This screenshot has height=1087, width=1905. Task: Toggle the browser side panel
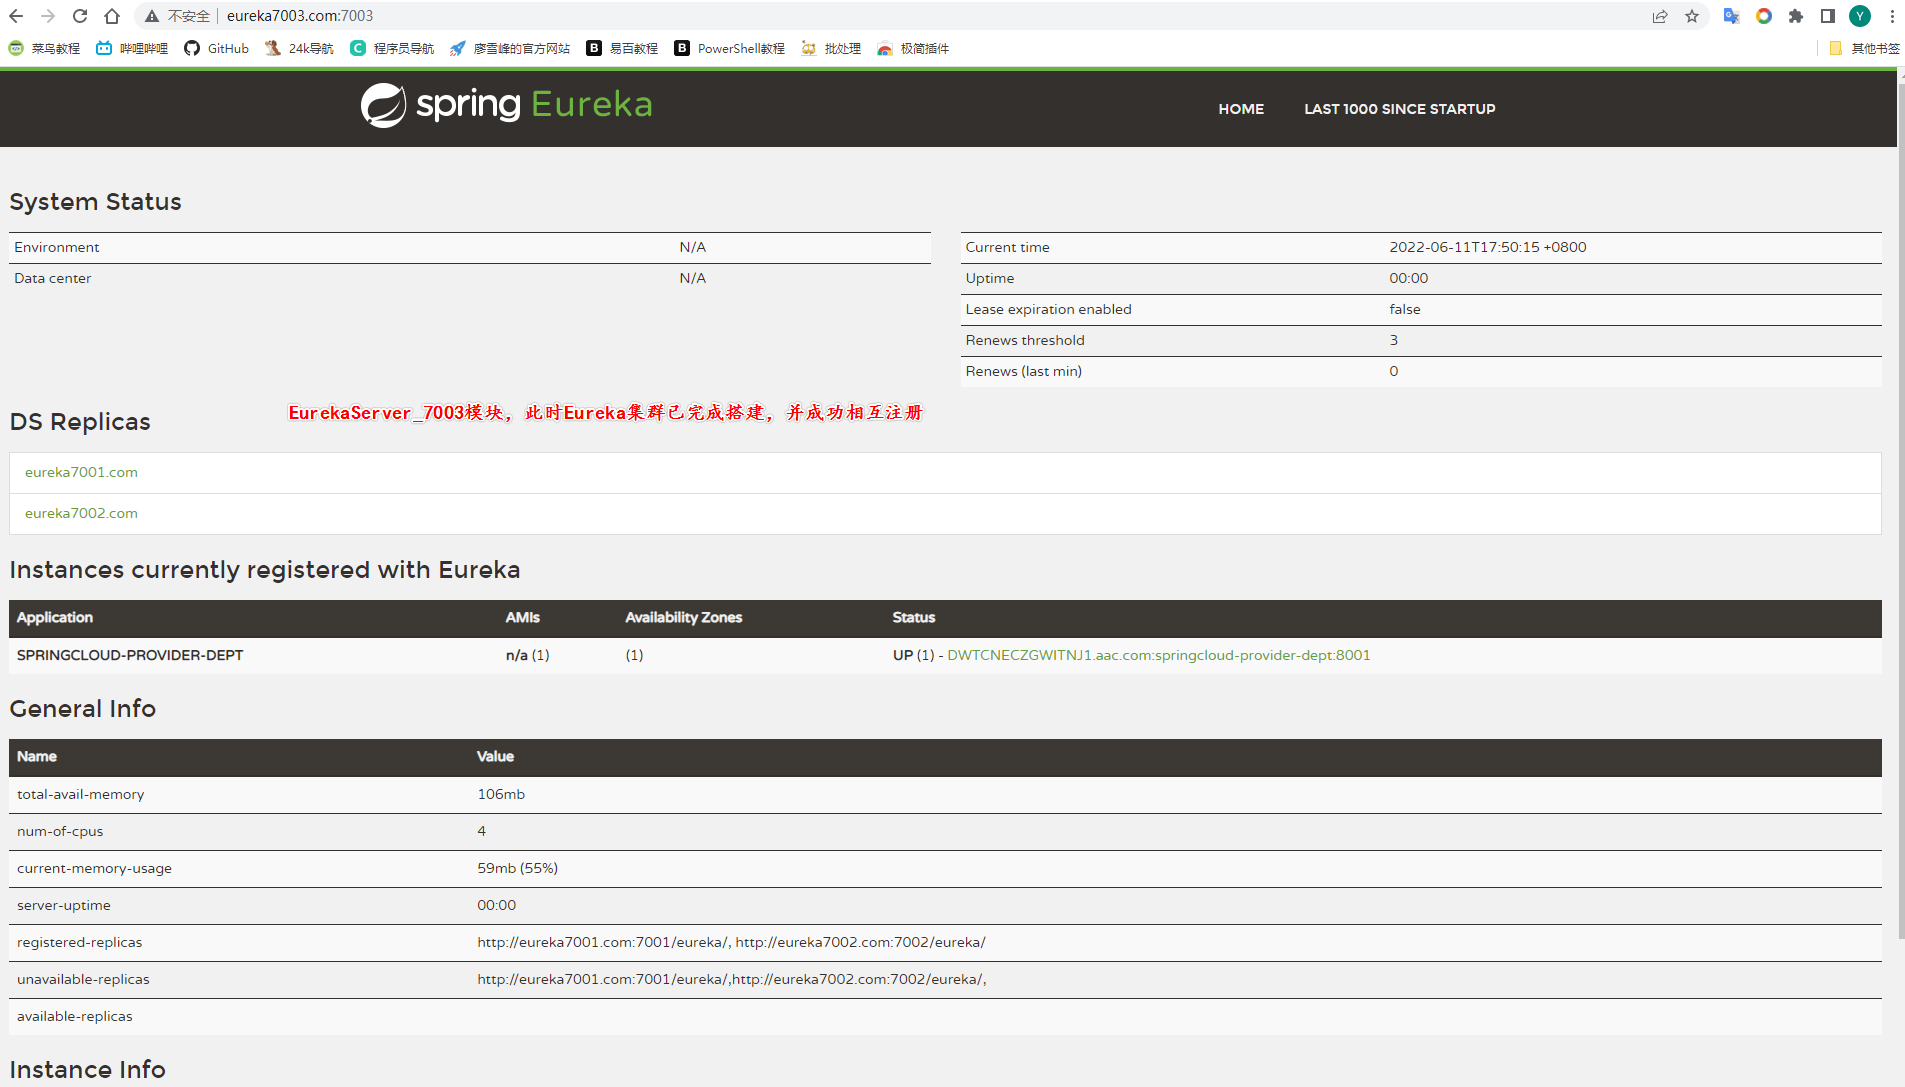(1828, 16)
